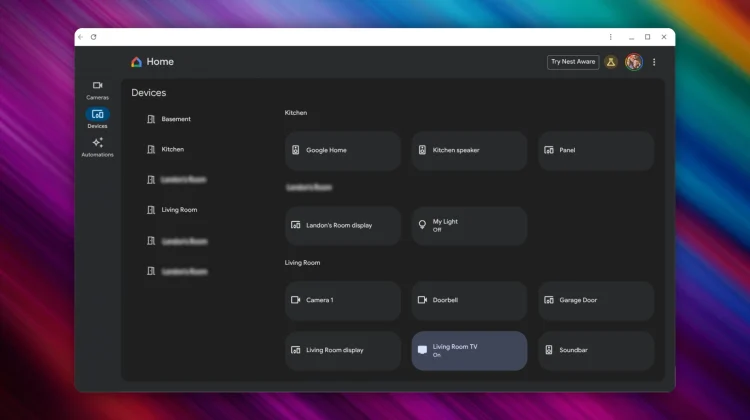Open the Cameras sidebar icon
This screenshot has width=750, height=420.
coord(97,86)
